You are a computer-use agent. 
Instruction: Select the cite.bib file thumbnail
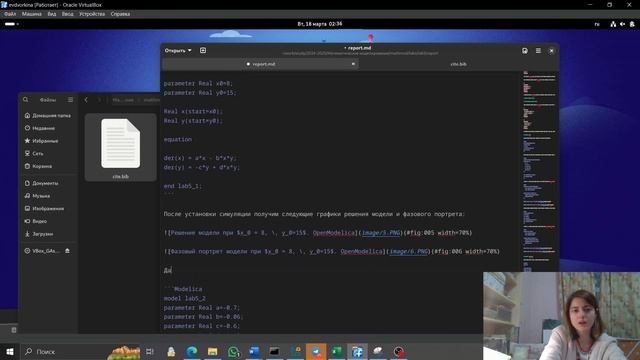[x=120, y=147]
